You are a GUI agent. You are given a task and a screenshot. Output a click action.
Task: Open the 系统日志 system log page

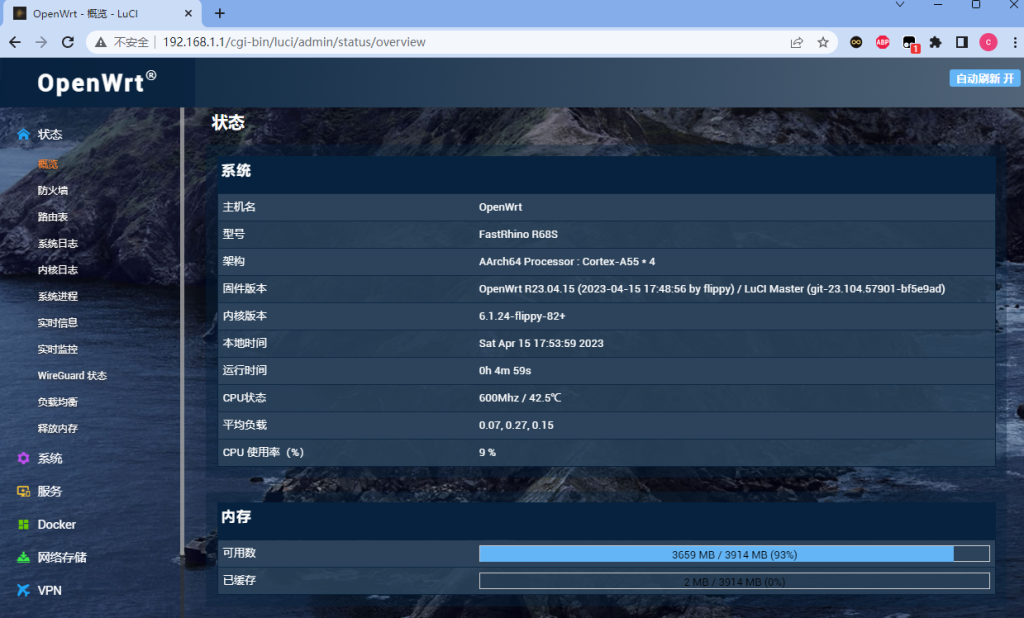[58, 244]
